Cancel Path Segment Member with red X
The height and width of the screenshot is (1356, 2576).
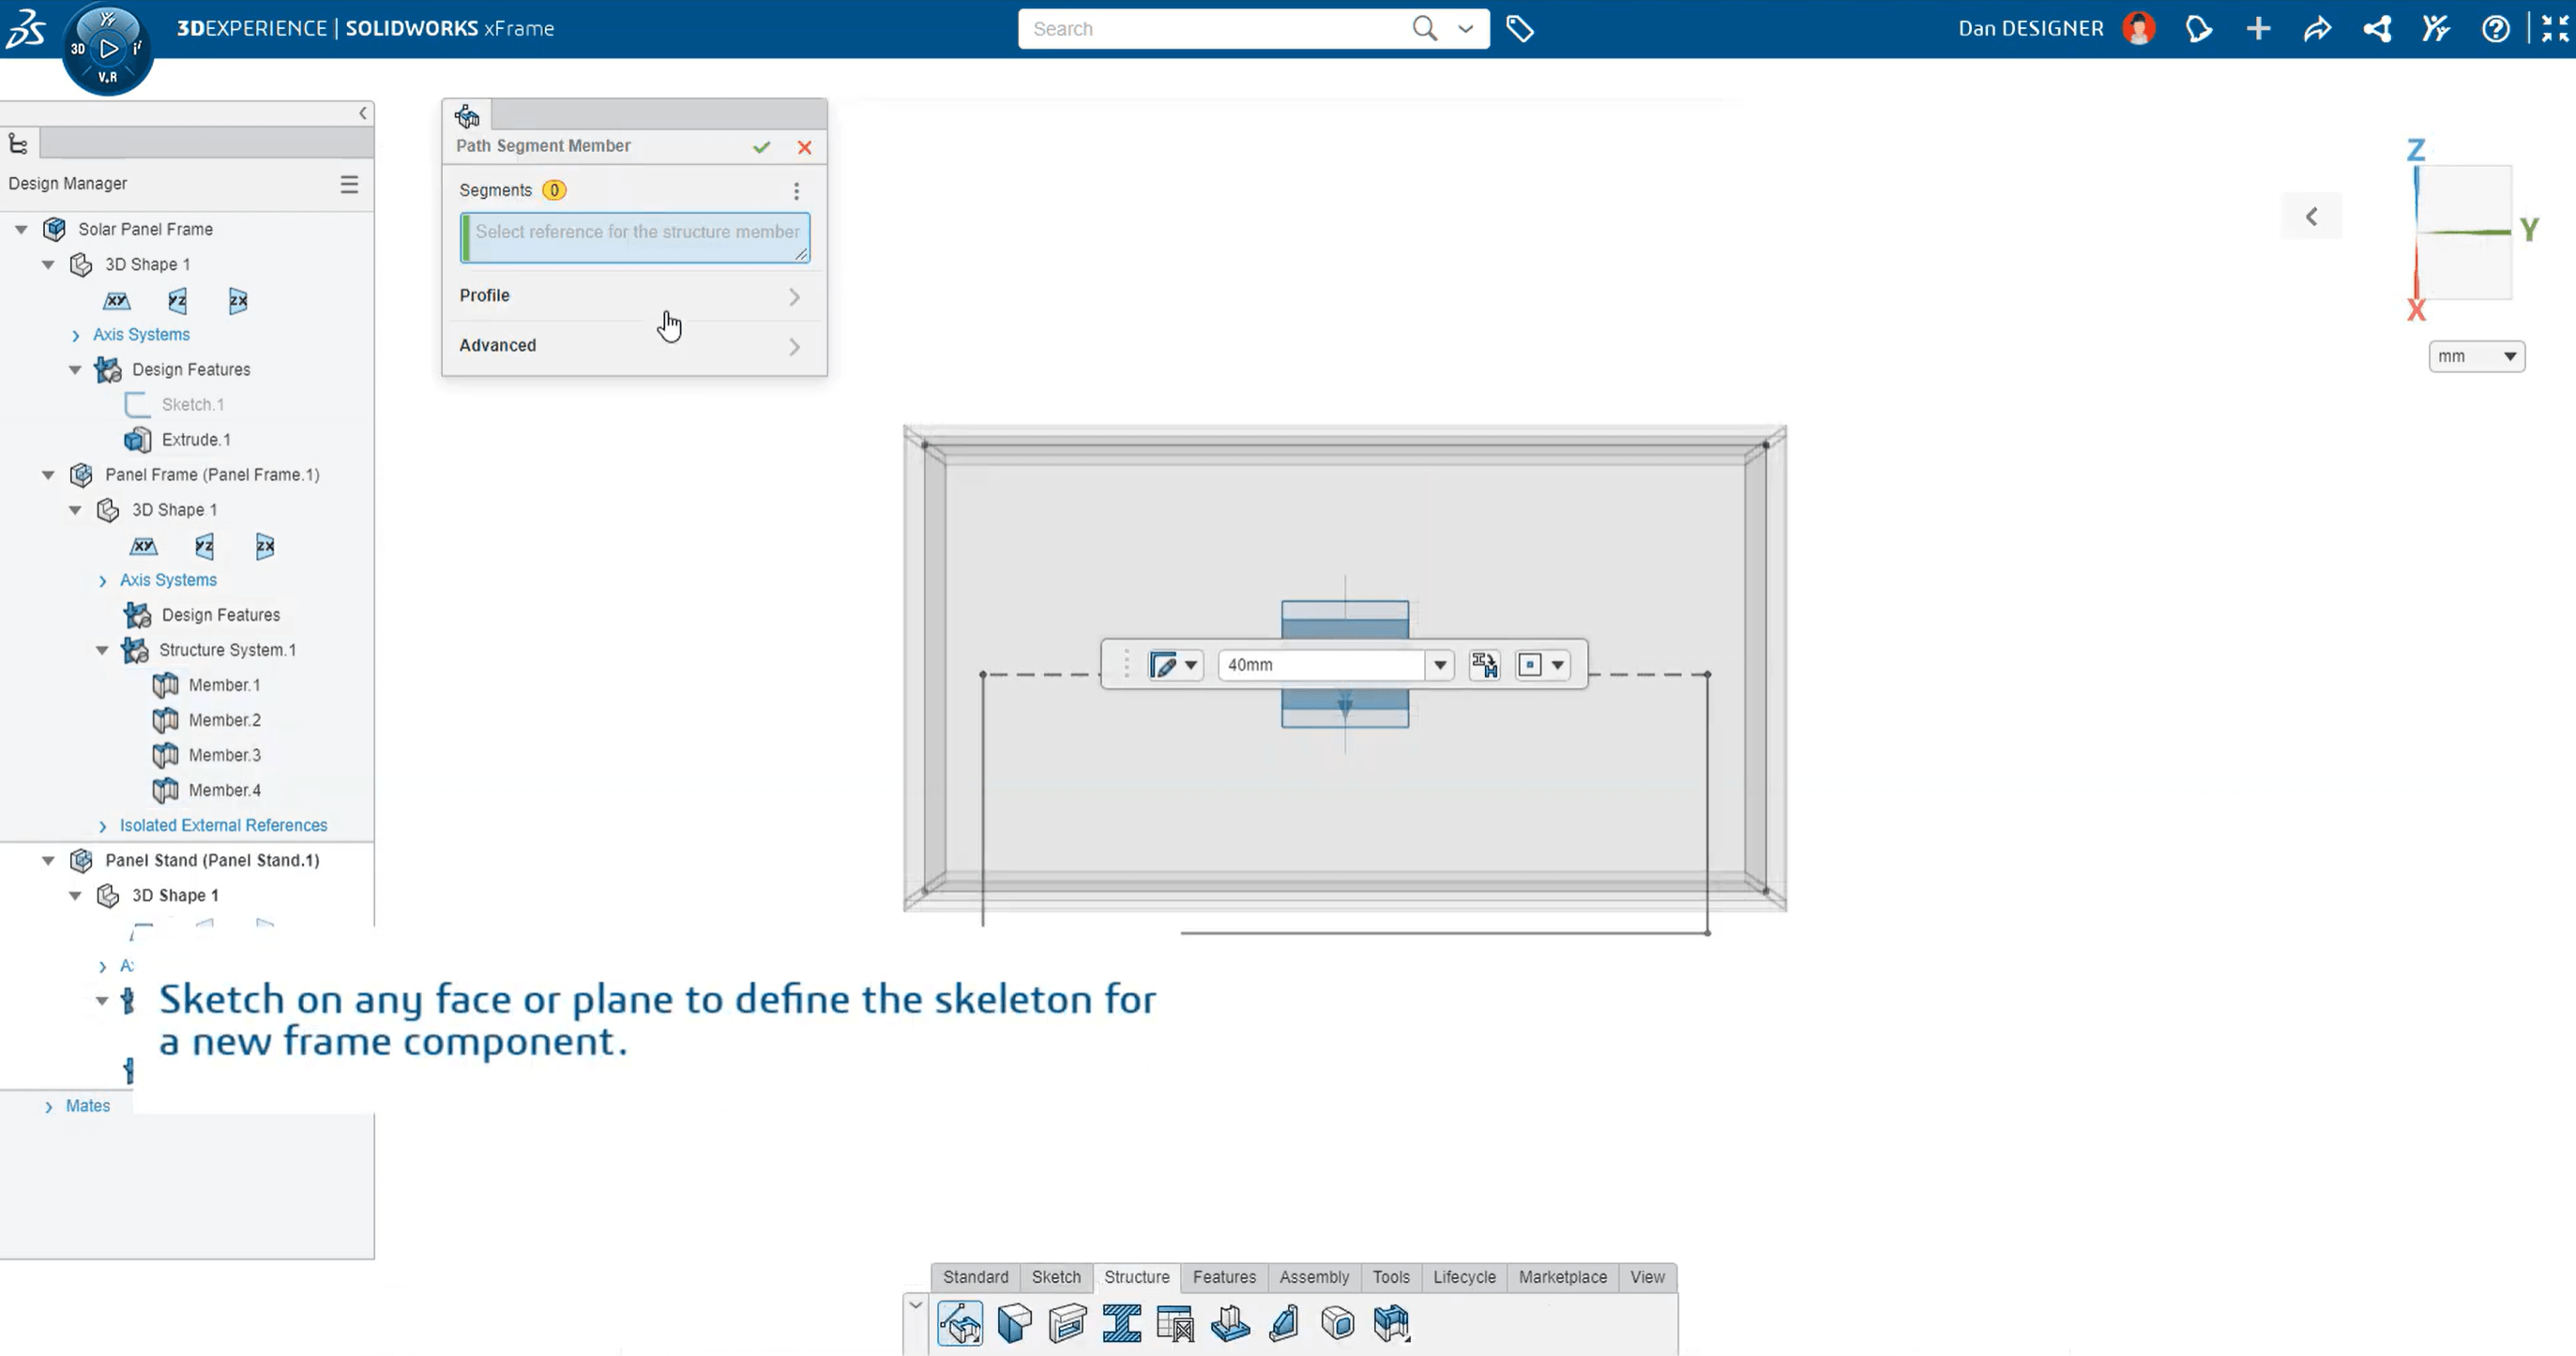coord(805,147)
